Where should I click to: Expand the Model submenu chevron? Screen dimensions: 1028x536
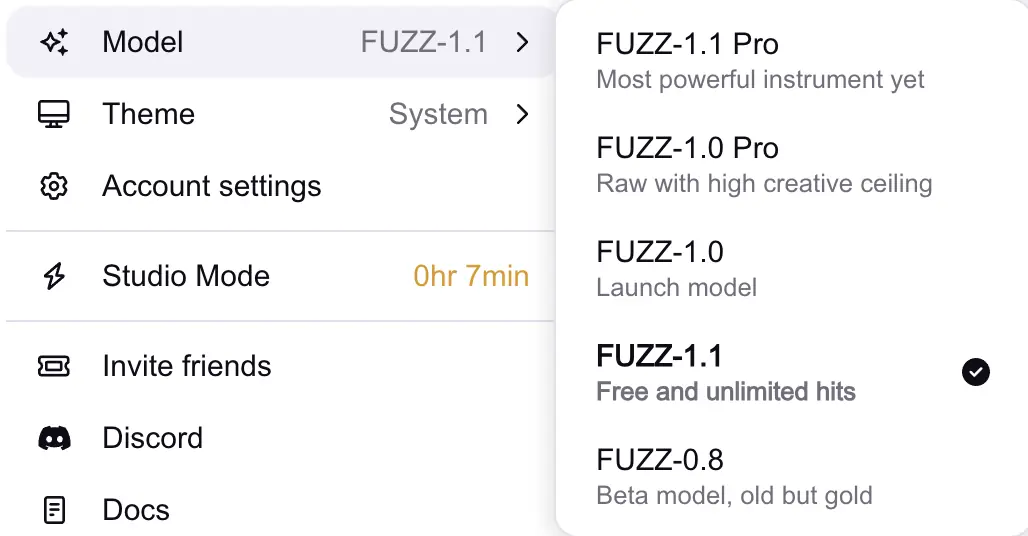coord(521,43)
